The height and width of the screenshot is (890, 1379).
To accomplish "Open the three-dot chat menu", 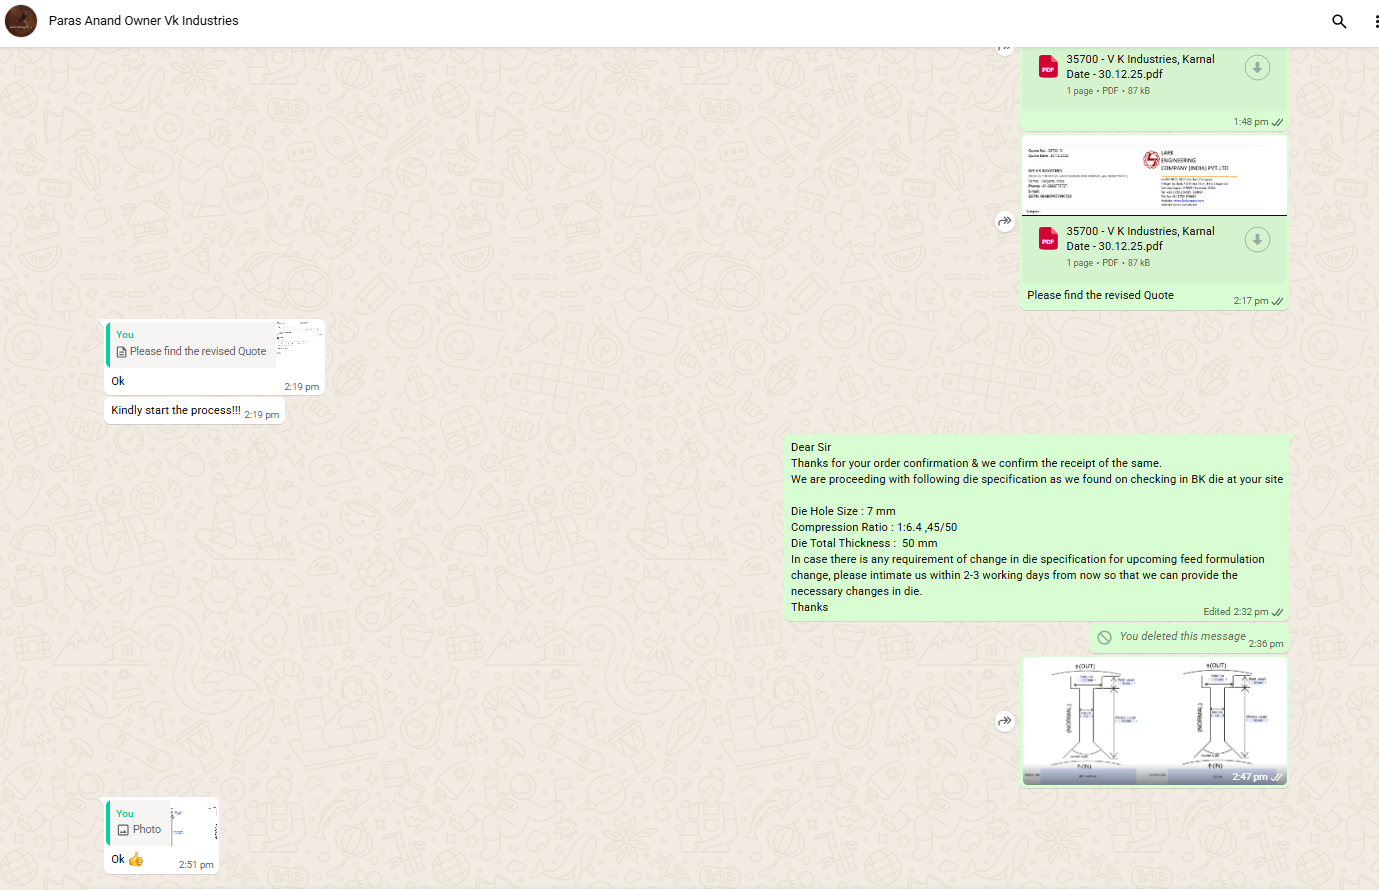I will [x=1376, y=21].
